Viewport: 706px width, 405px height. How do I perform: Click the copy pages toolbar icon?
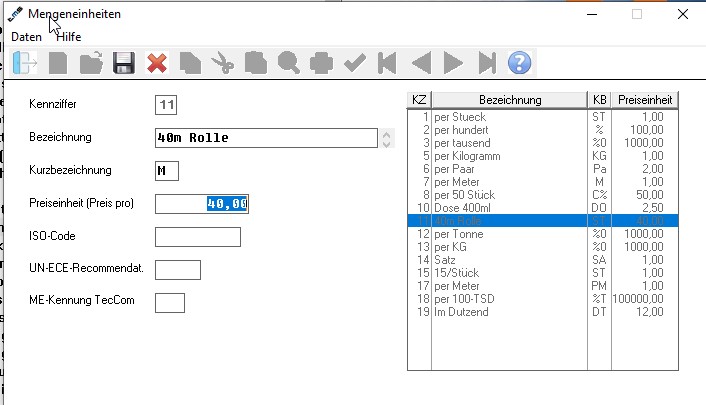click(x=190, y=63)
